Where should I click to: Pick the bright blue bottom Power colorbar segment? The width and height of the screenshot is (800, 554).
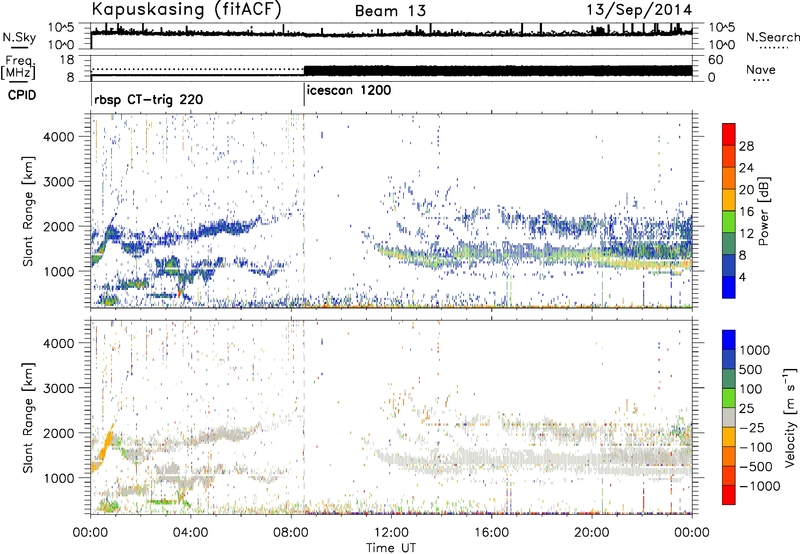729,287
